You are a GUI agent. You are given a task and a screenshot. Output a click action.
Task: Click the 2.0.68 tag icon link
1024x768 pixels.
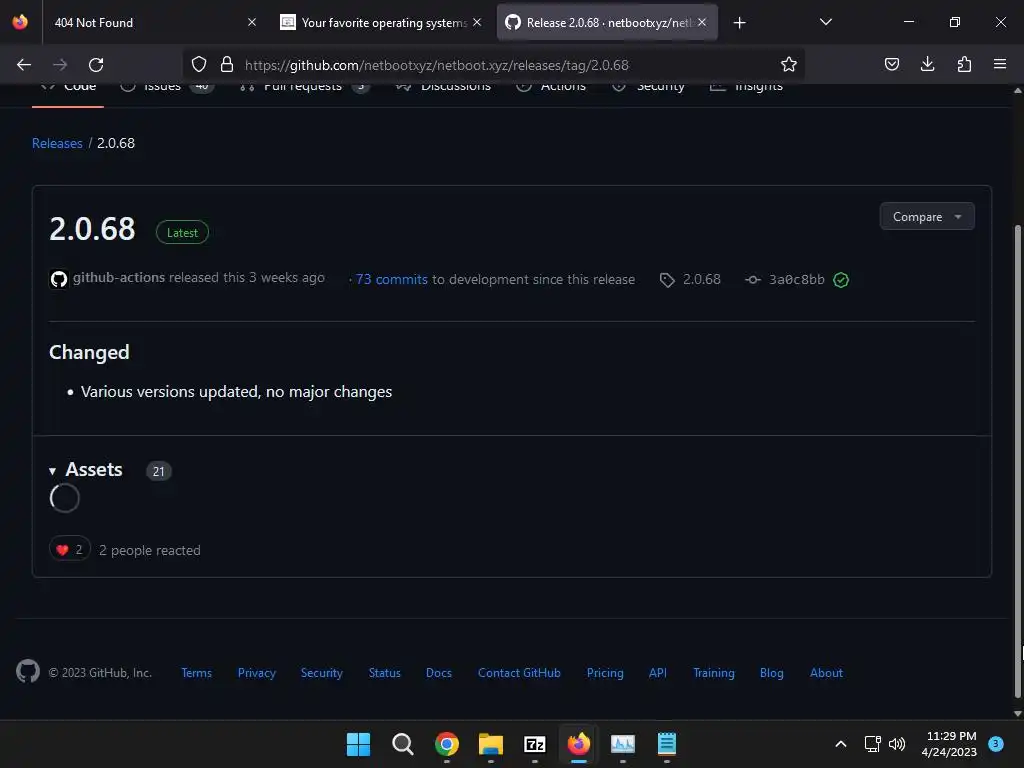pyautogui.click(x=690, y=280)
